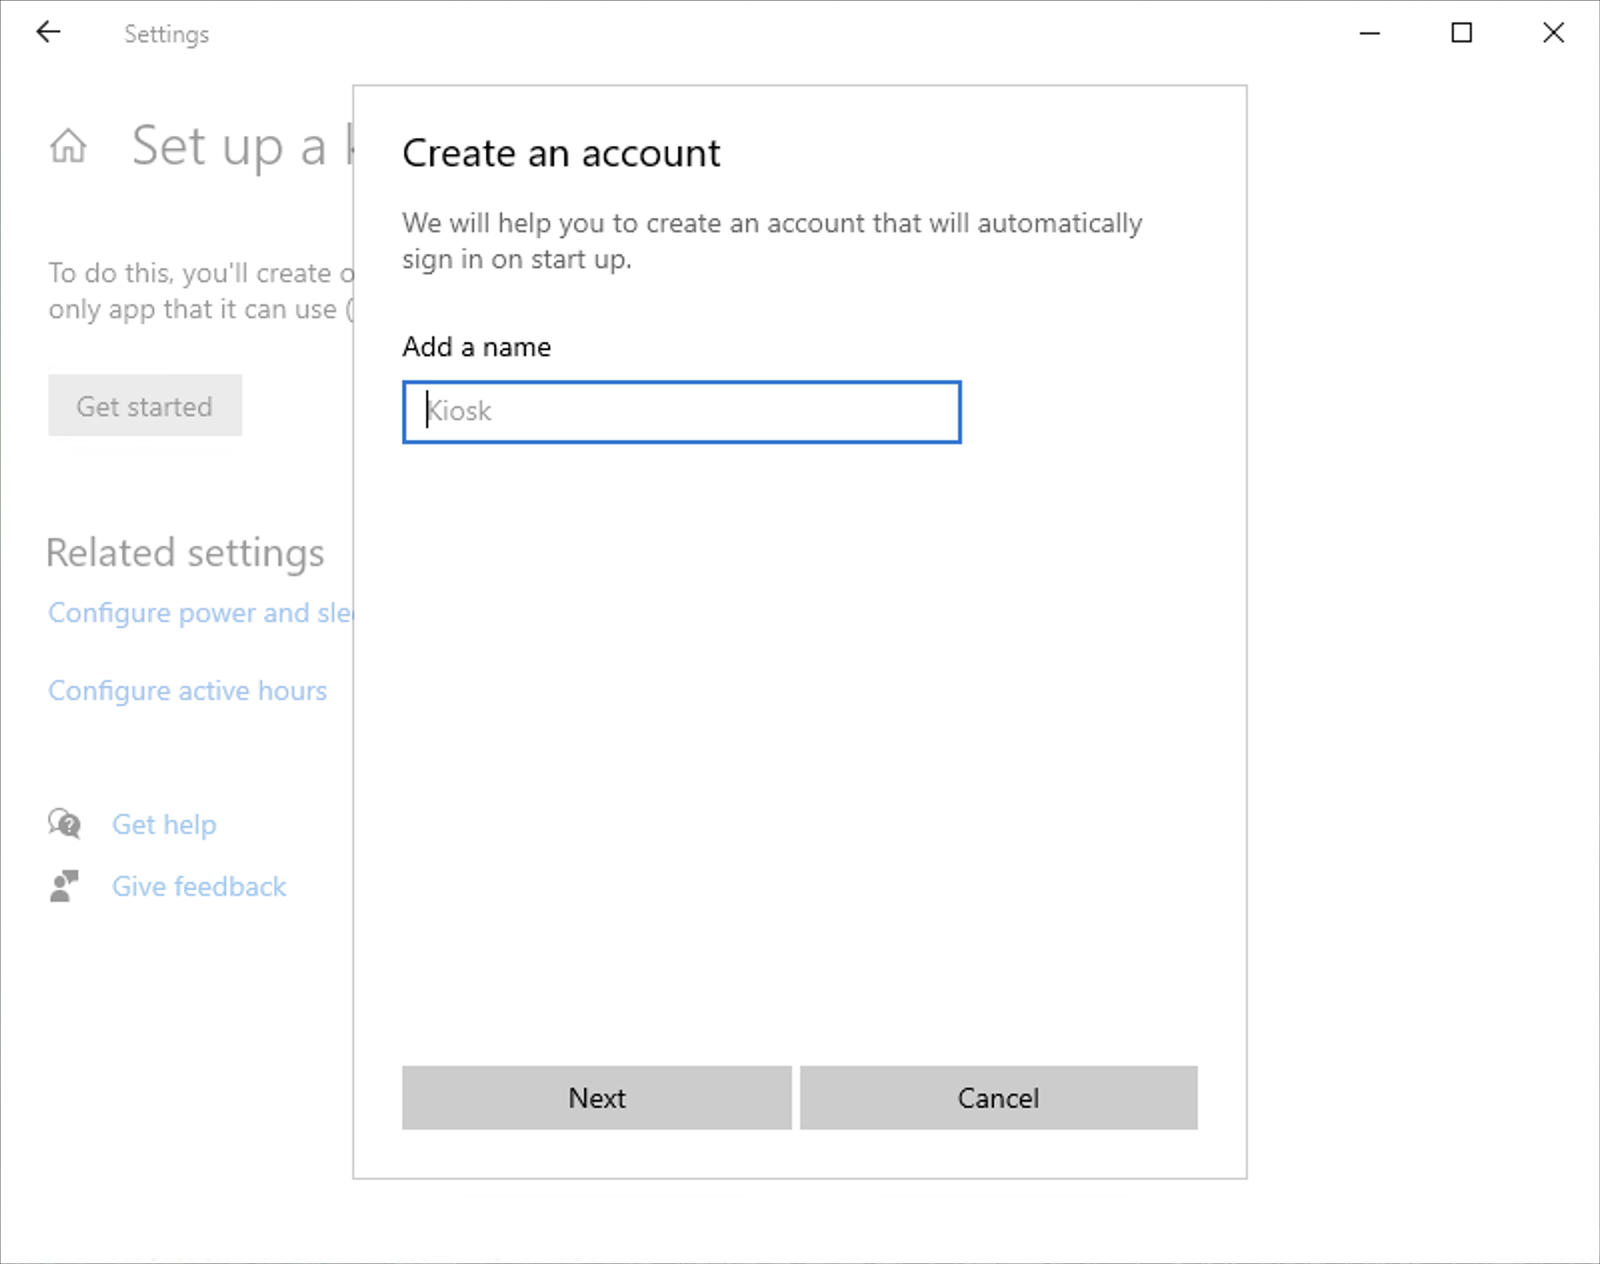Go to Settings home via house icon
The width and height of the screenshot is (1600, 1264).
click(68, 146)
